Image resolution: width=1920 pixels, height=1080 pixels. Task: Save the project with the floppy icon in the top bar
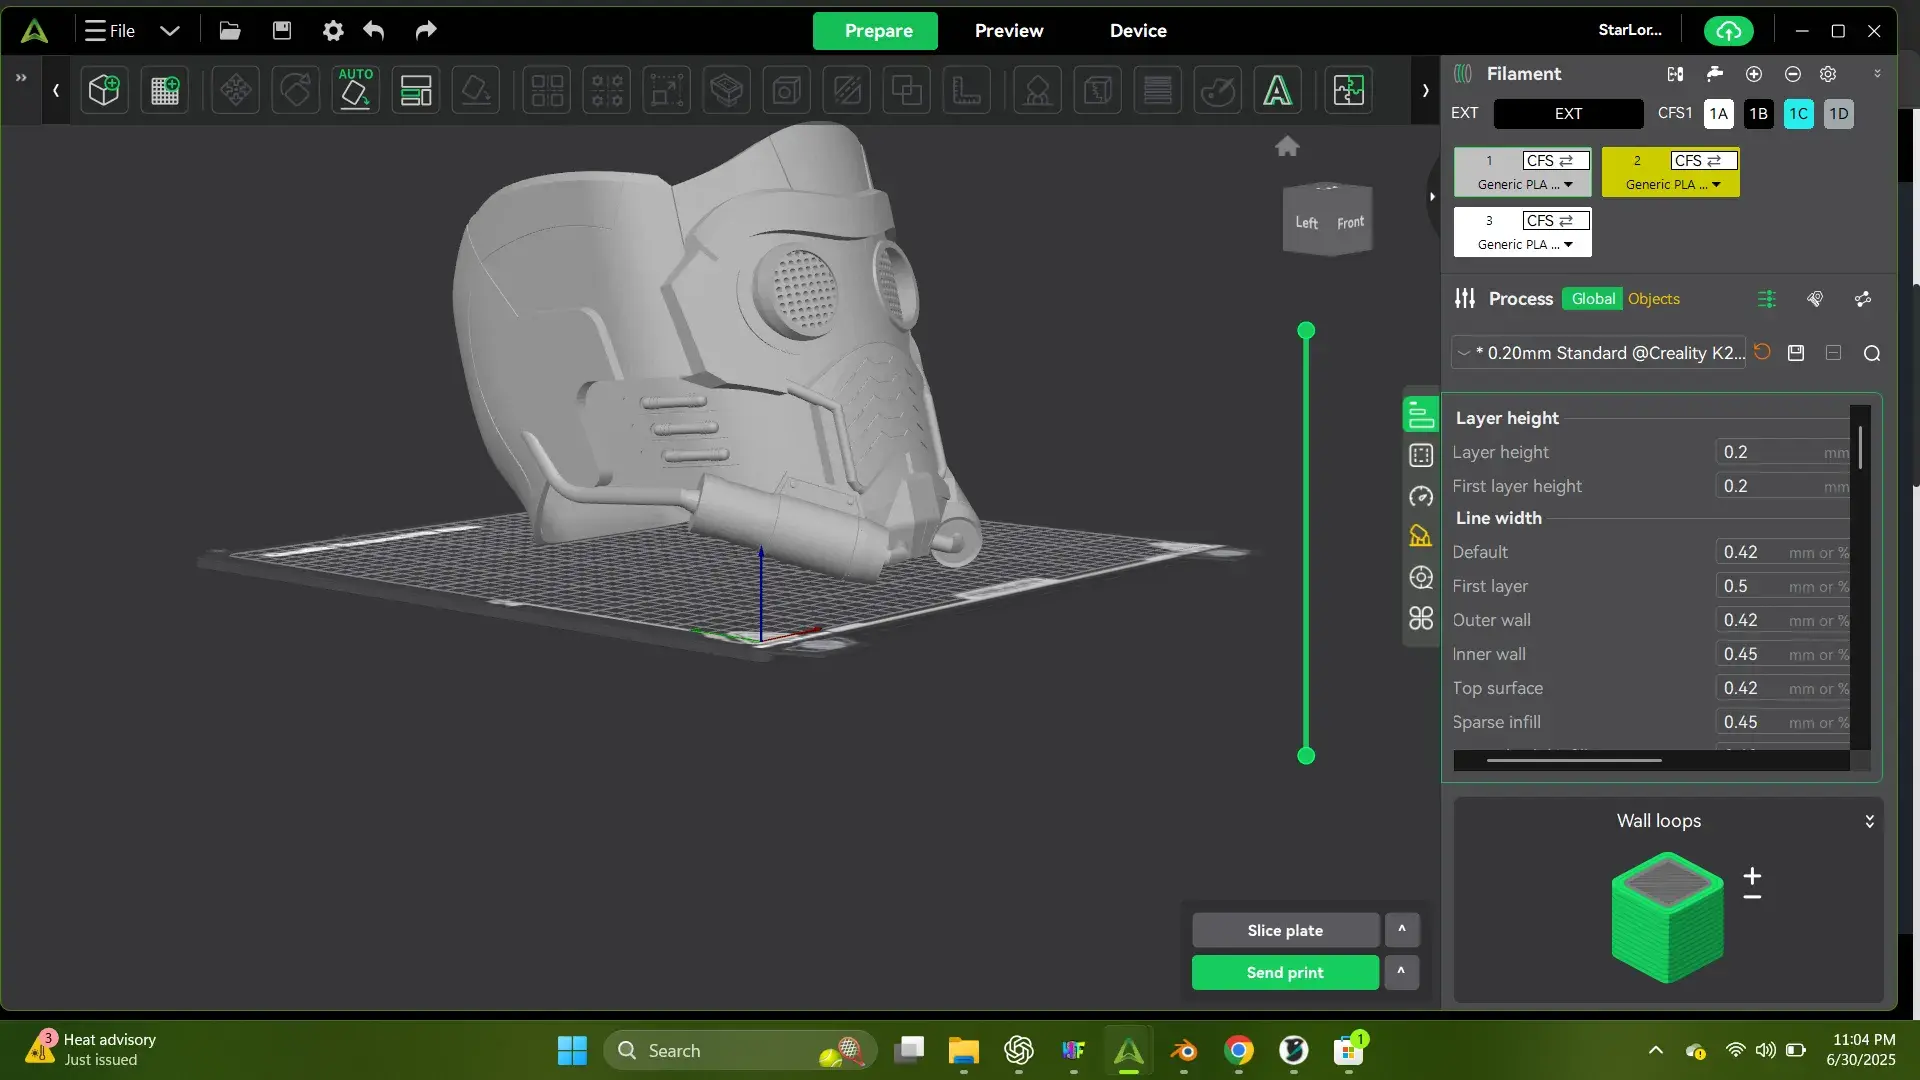point(282,31)
